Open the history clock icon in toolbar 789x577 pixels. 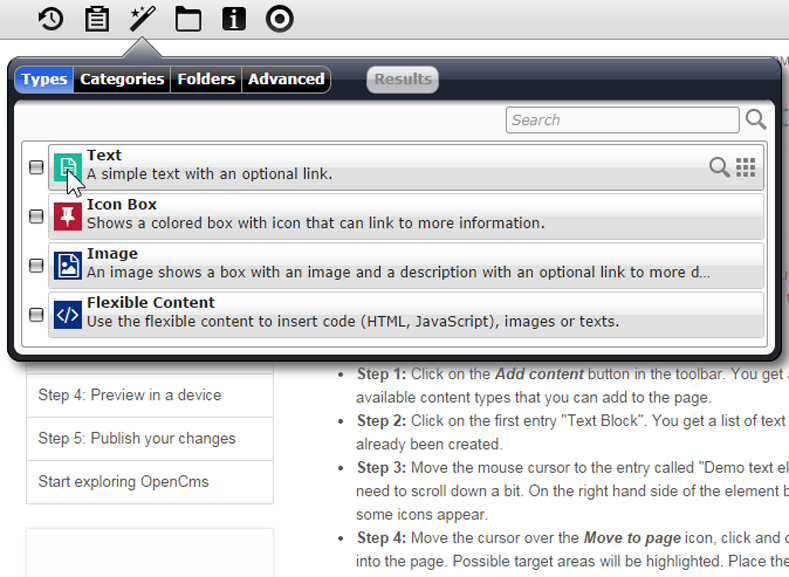[x=51, y=19]
